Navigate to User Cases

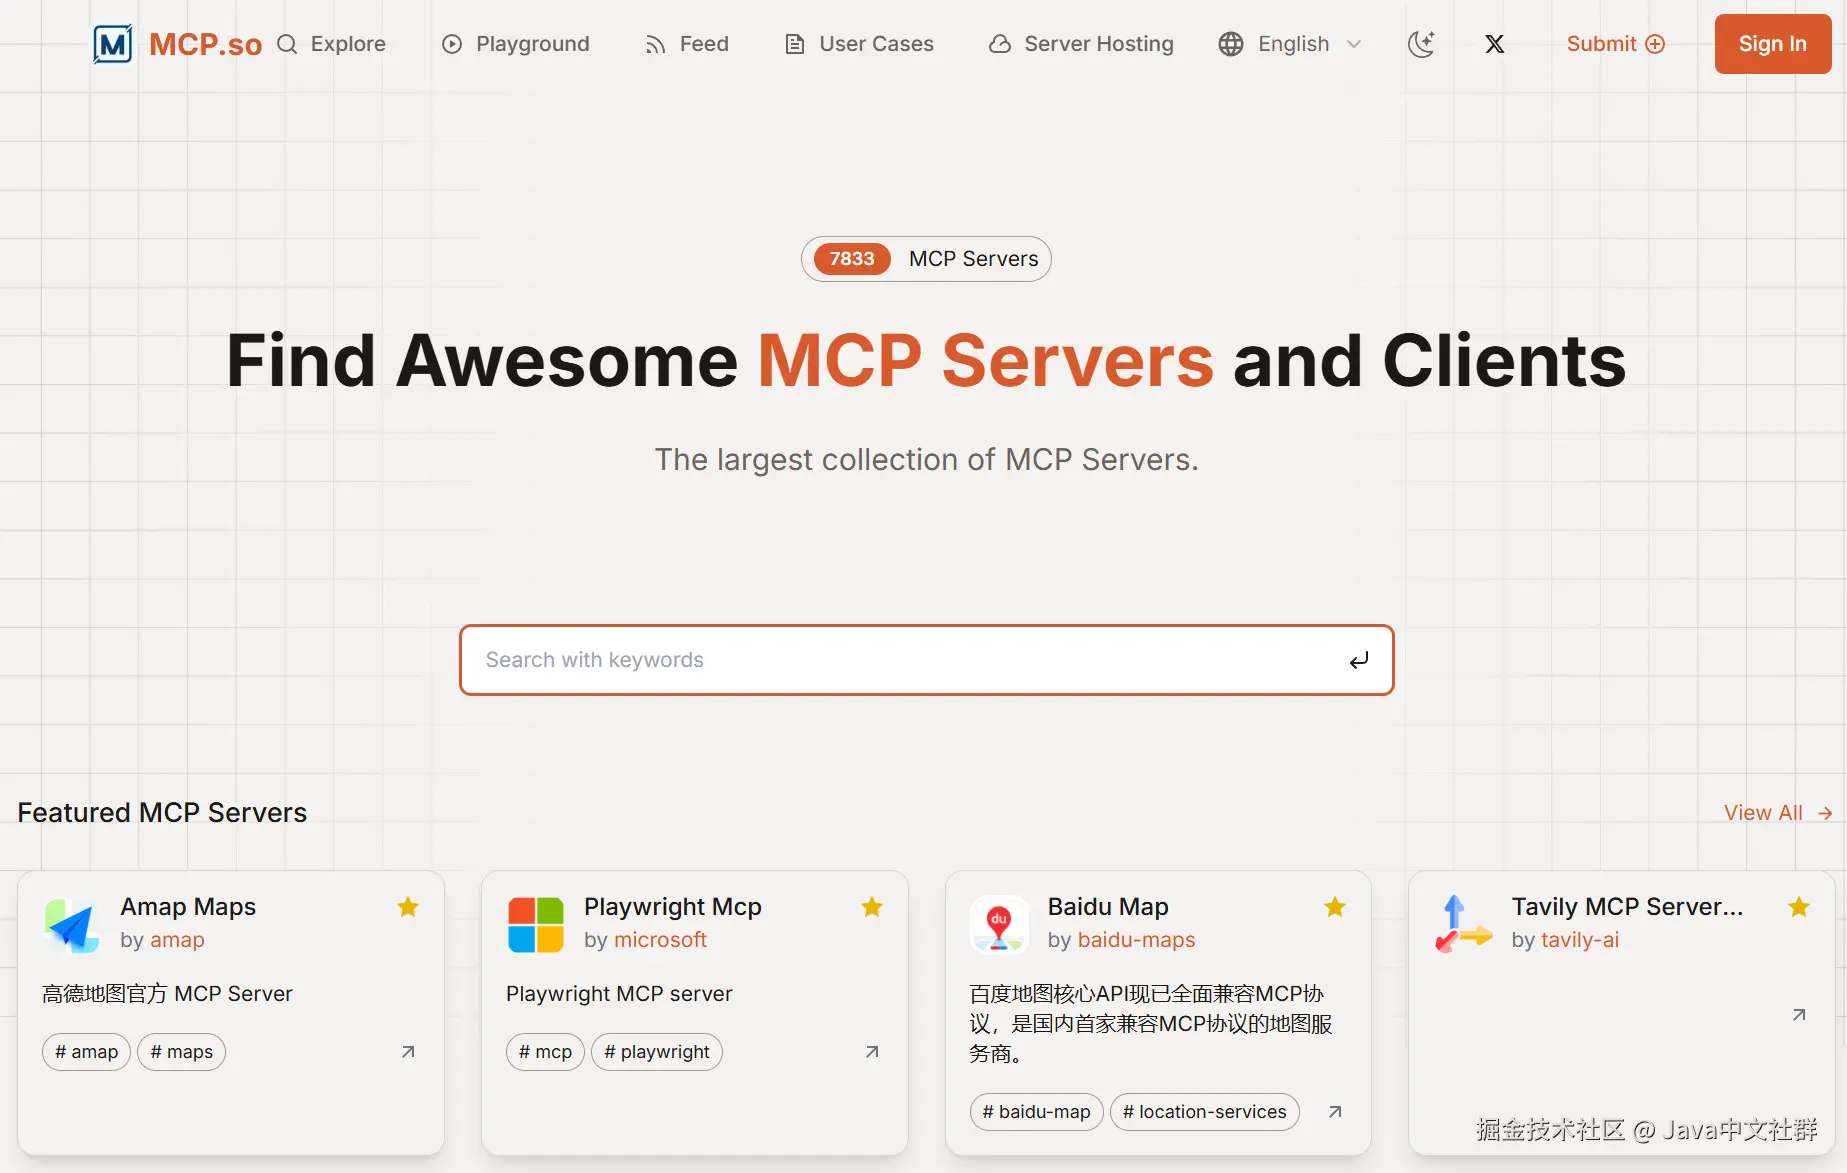pyautogui.click(x=860, y=44)
